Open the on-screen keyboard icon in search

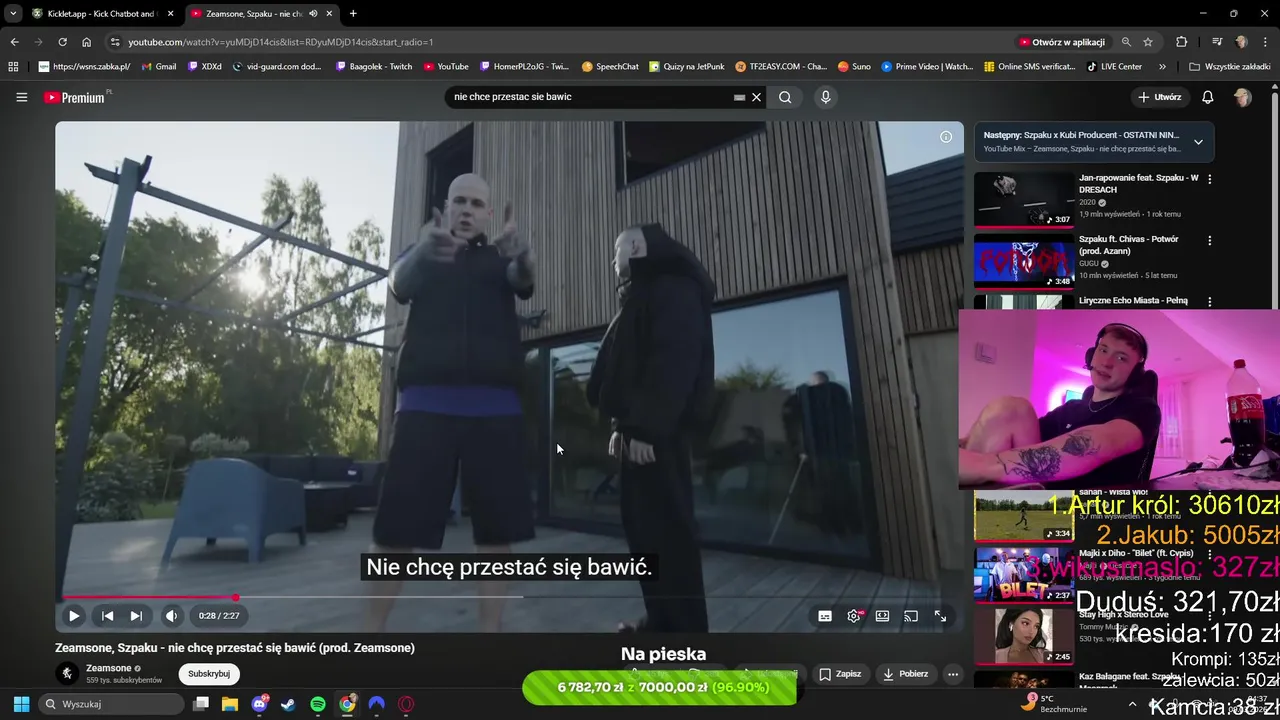tap(739, 97)
